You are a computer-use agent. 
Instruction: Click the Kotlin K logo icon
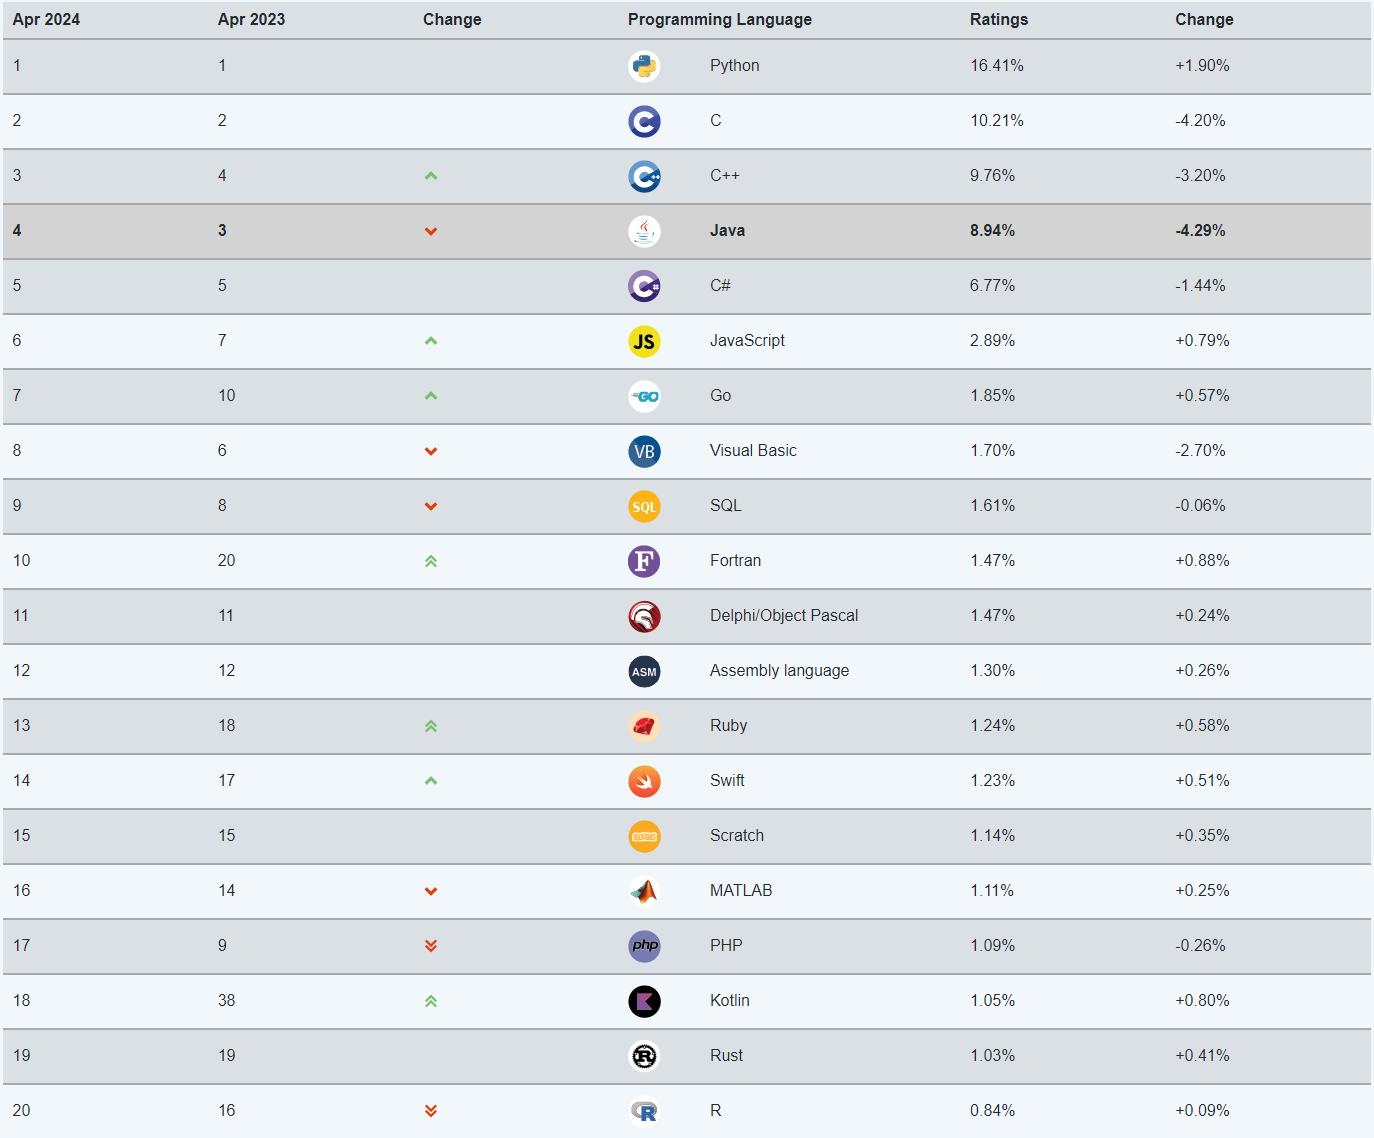click(644, 1001)
